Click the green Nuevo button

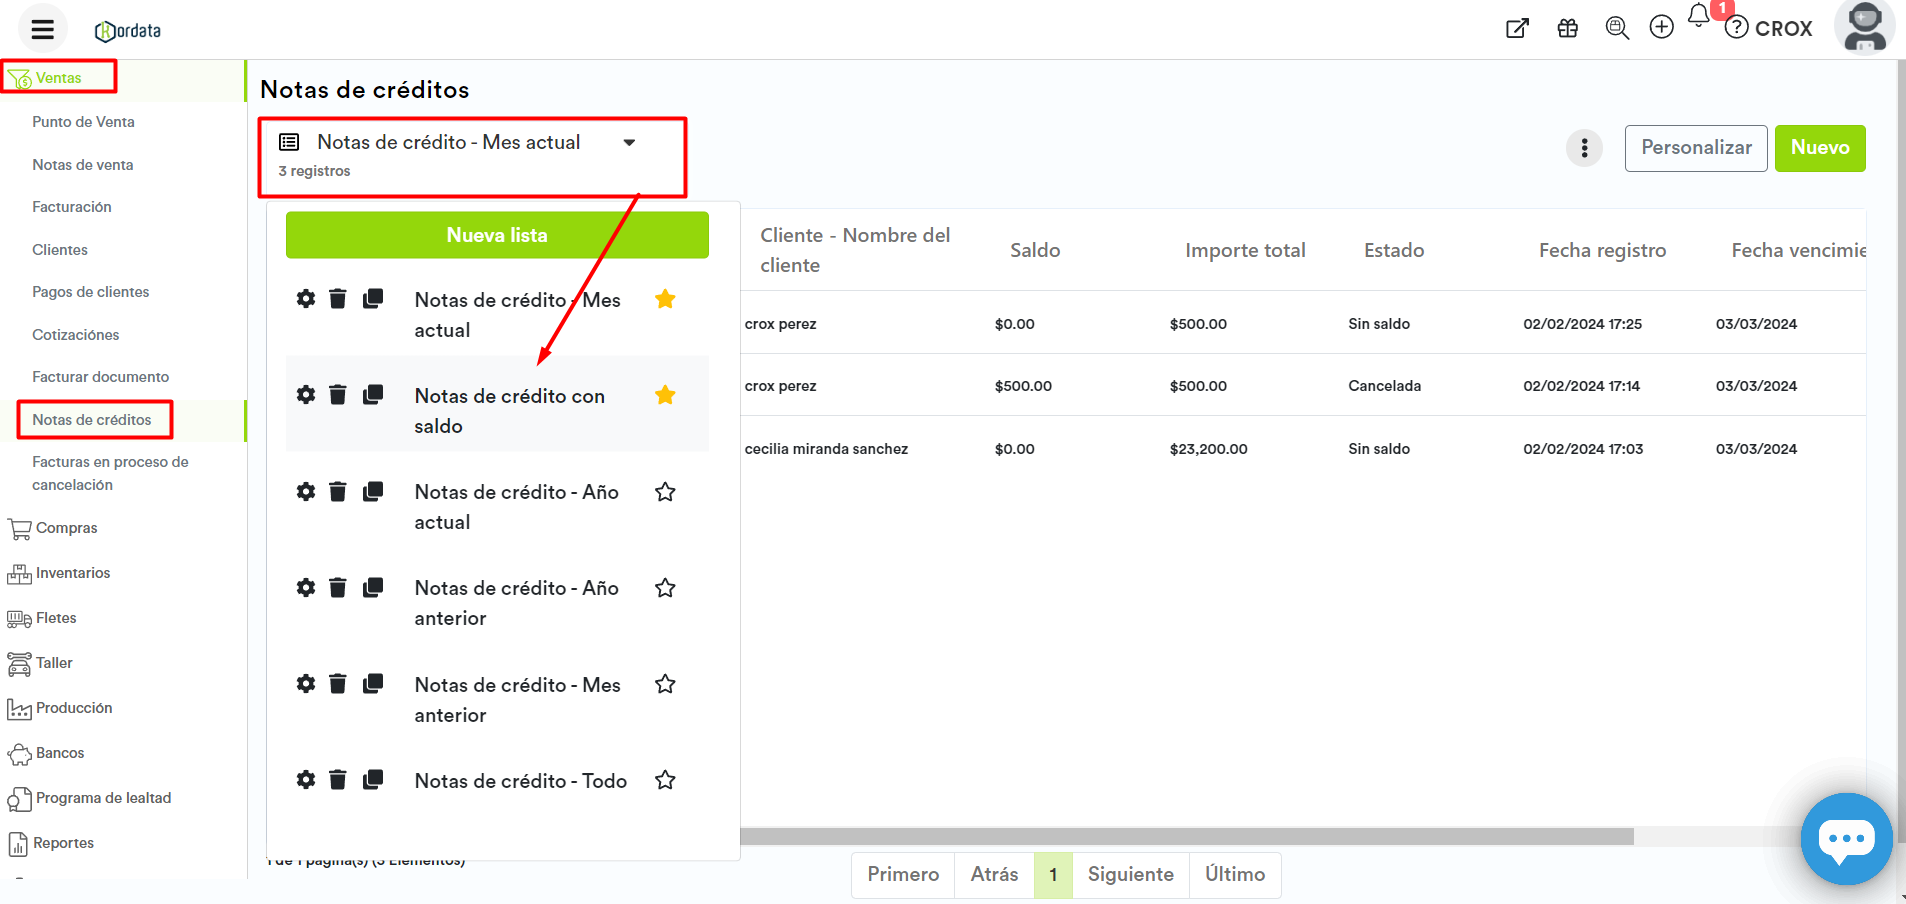click(1819, 148)
